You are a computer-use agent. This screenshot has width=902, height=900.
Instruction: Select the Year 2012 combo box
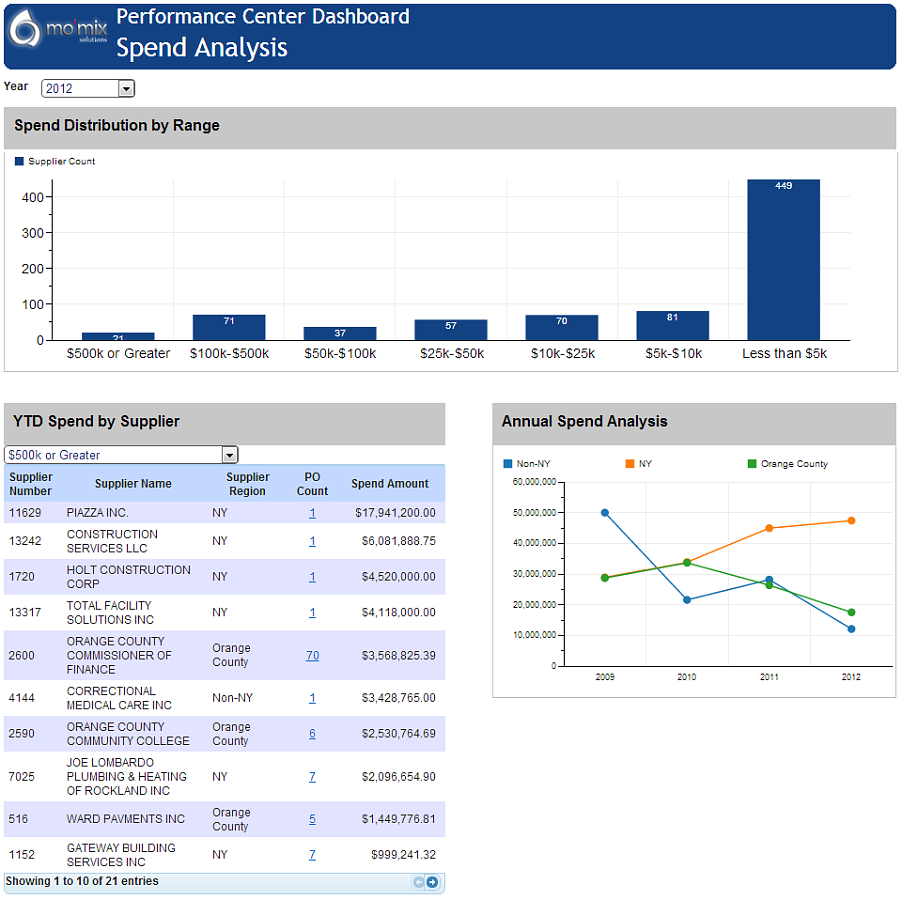pyautogui.click(x=87, y=89)
